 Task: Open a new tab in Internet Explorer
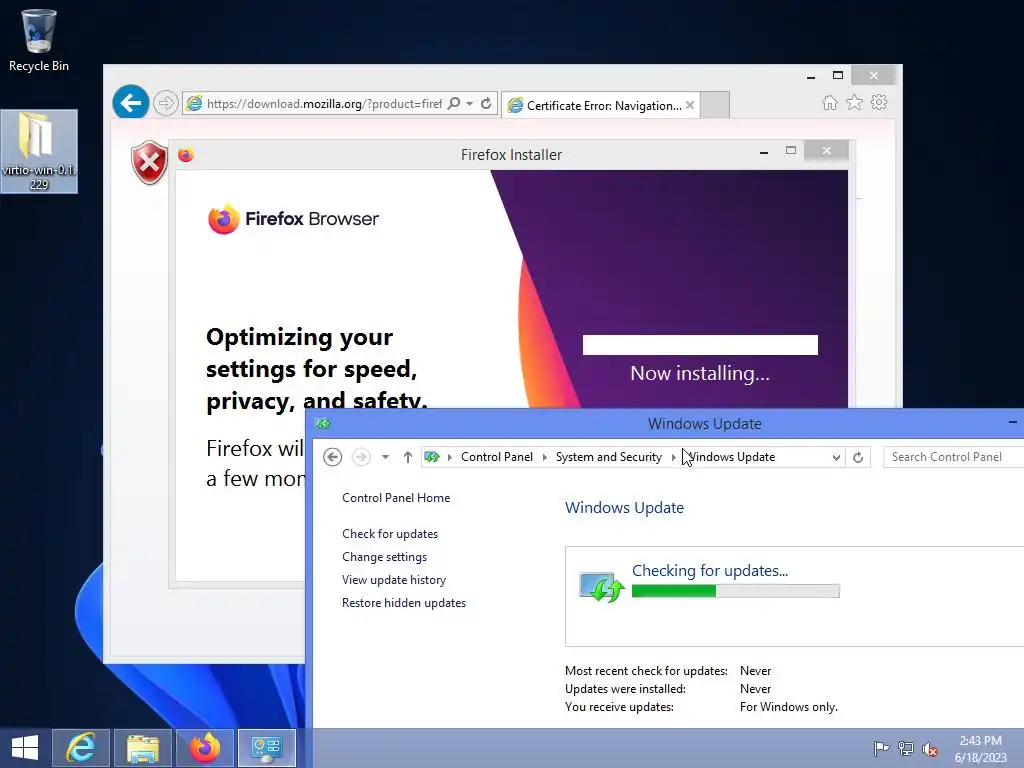click(x=715, y=105)
